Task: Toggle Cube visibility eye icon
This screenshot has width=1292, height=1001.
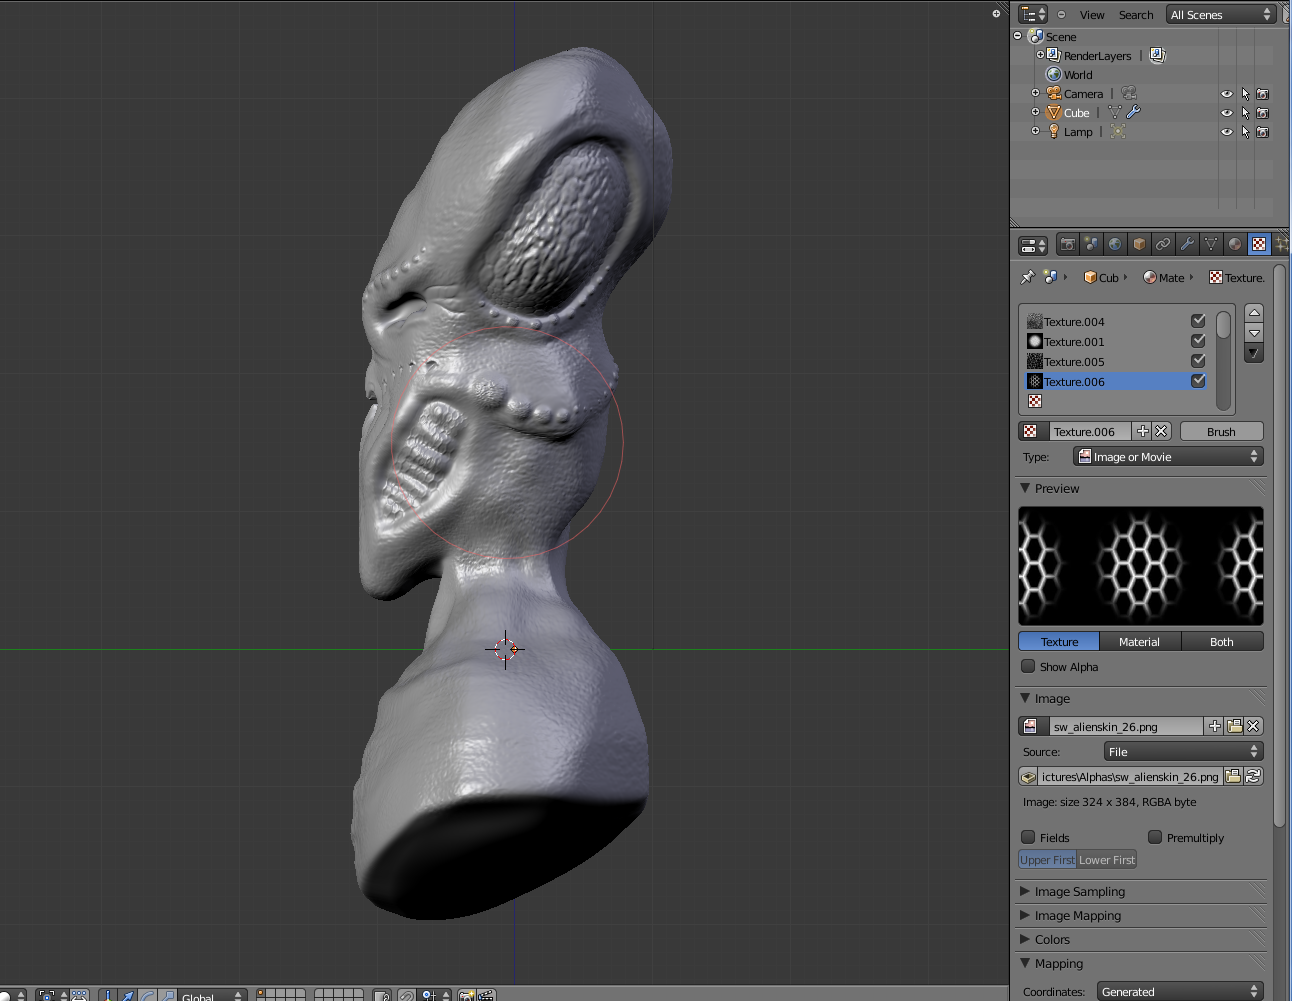Action: point(1227,113)
